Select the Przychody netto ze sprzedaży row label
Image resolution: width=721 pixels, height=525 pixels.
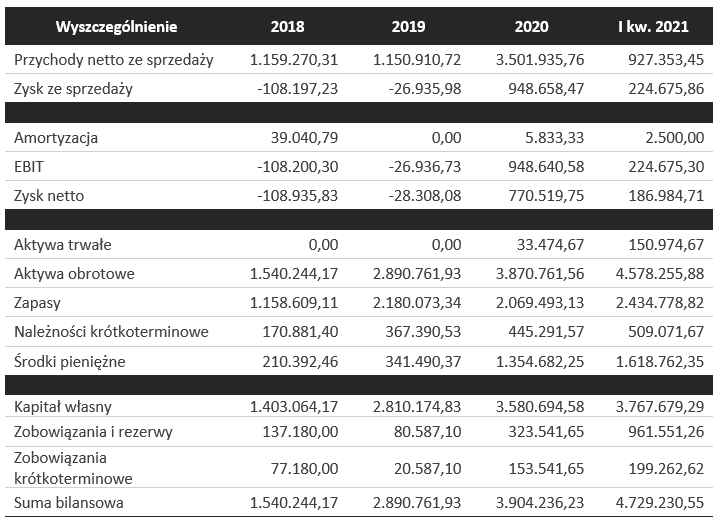pos(114,60)
